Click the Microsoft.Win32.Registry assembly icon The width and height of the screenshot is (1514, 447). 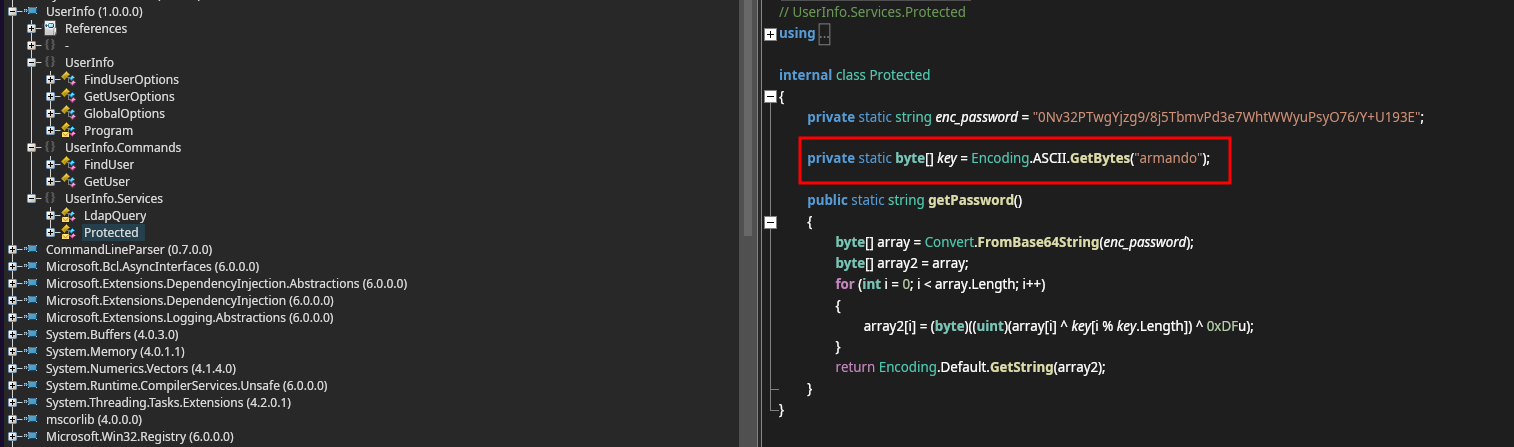31,436
